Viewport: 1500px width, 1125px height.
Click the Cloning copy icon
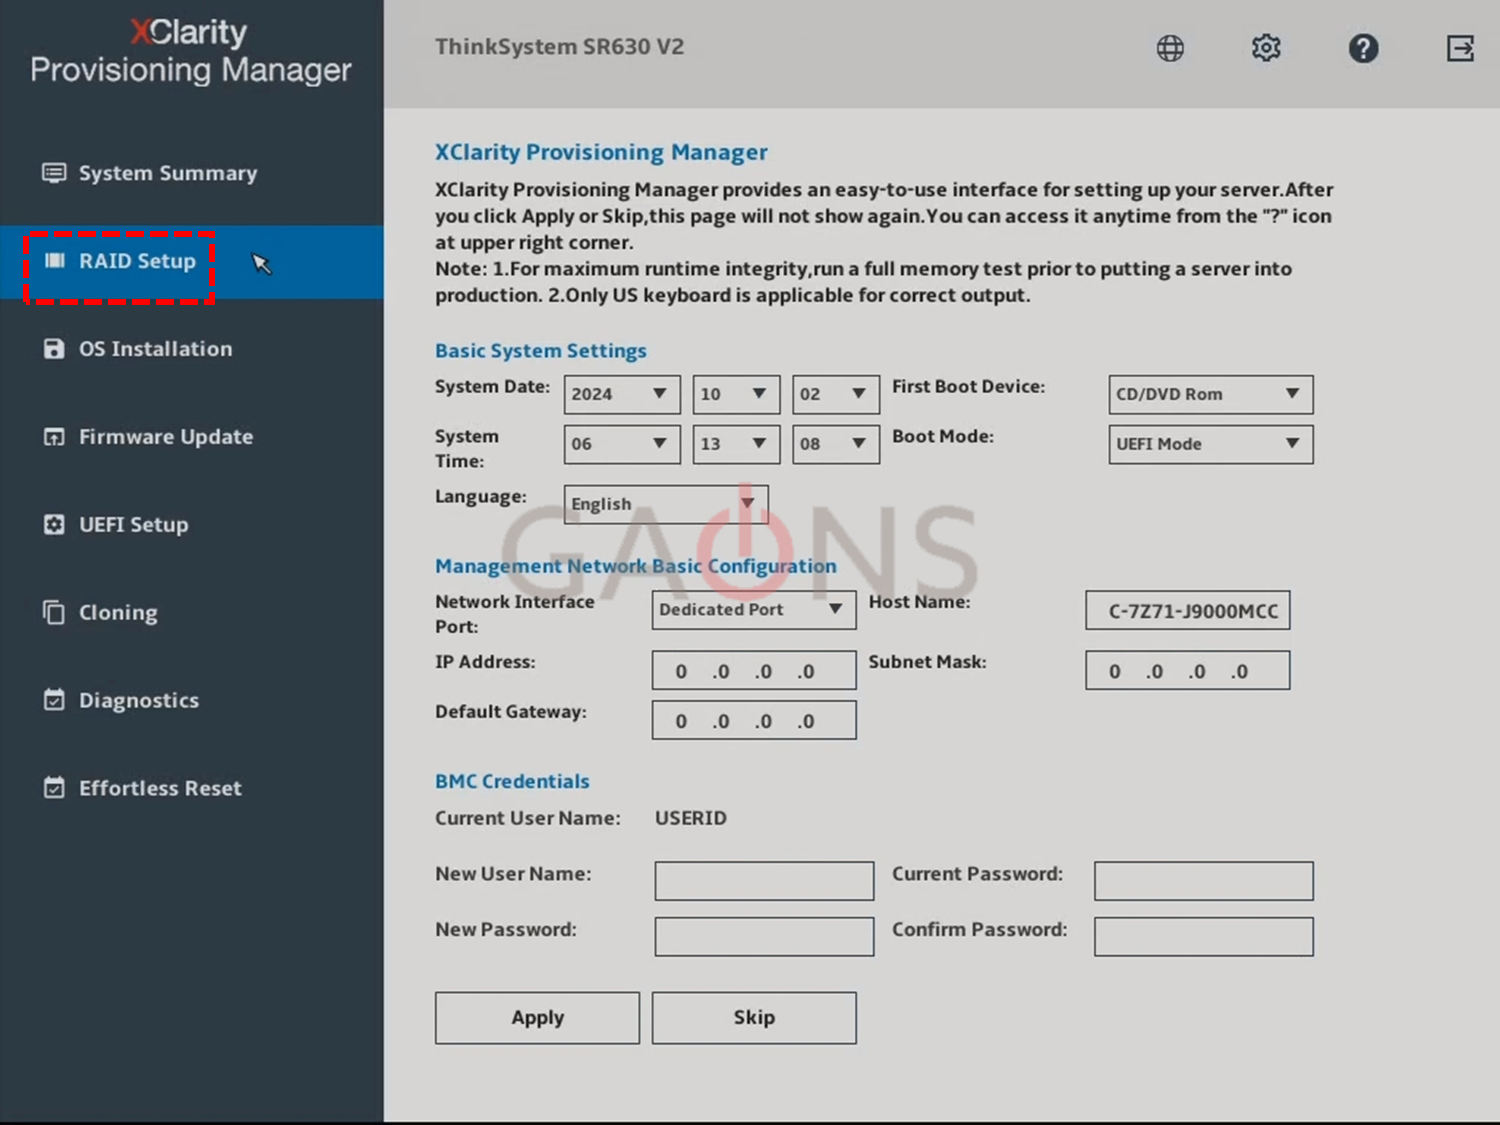click(54, 612)
